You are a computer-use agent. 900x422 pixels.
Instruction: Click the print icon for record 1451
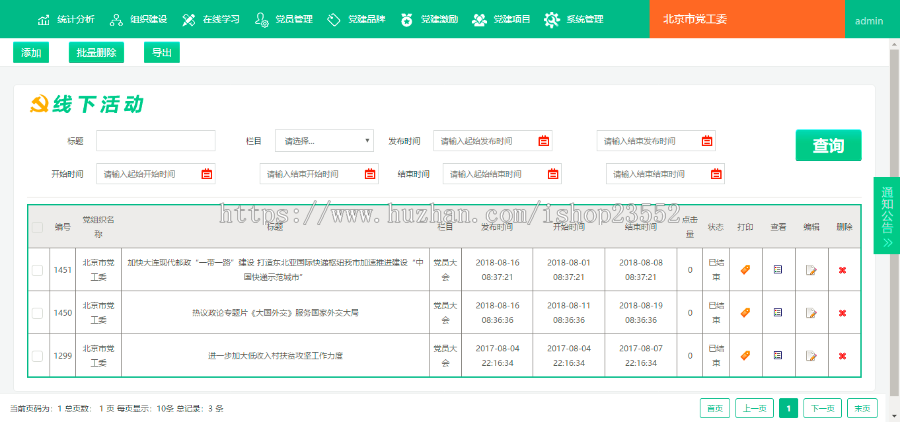744,269
